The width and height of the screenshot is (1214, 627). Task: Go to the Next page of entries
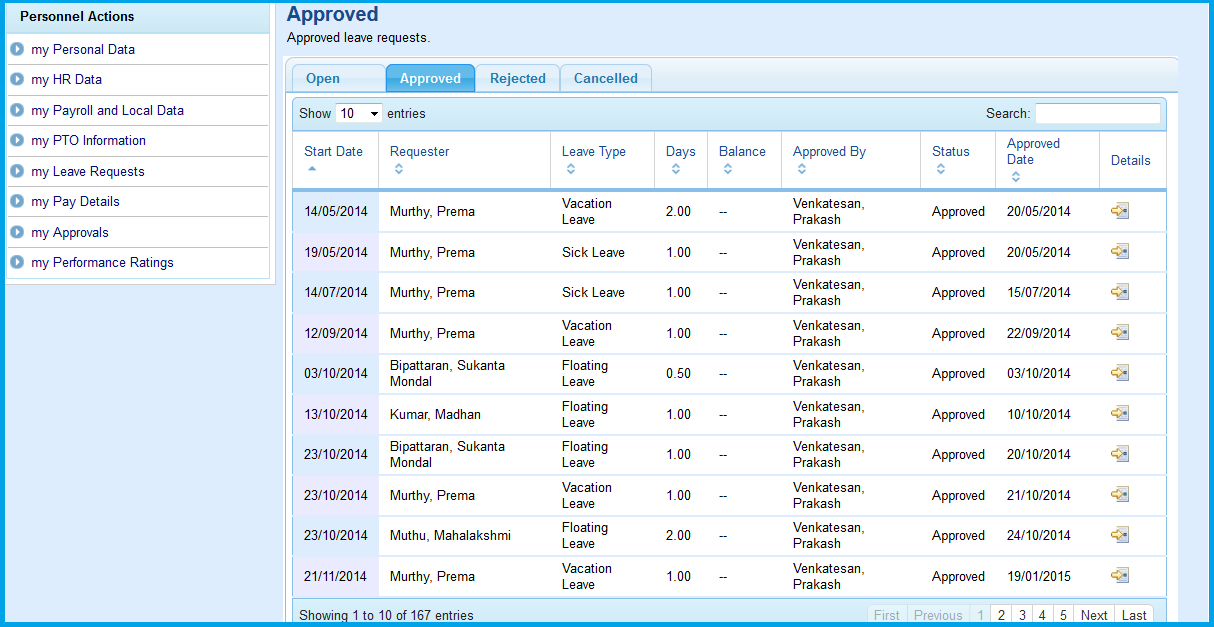(1094, 615)
